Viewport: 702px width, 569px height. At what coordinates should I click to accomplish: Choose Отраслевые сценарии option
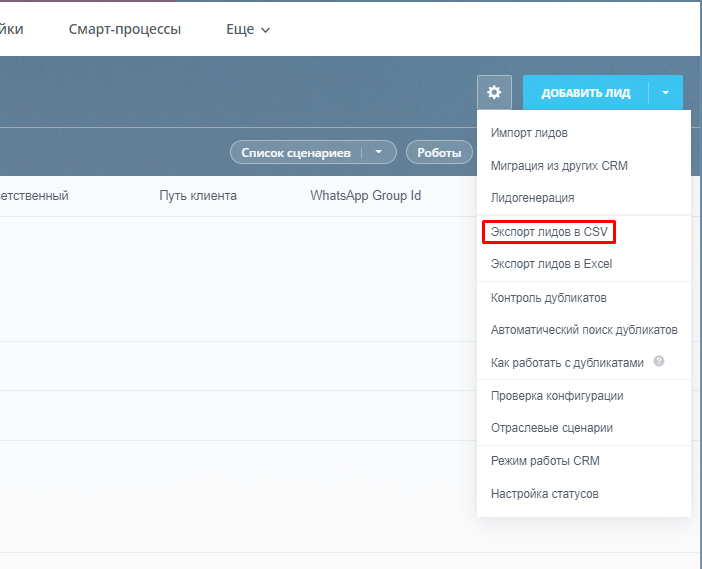(x=551, y=427)
